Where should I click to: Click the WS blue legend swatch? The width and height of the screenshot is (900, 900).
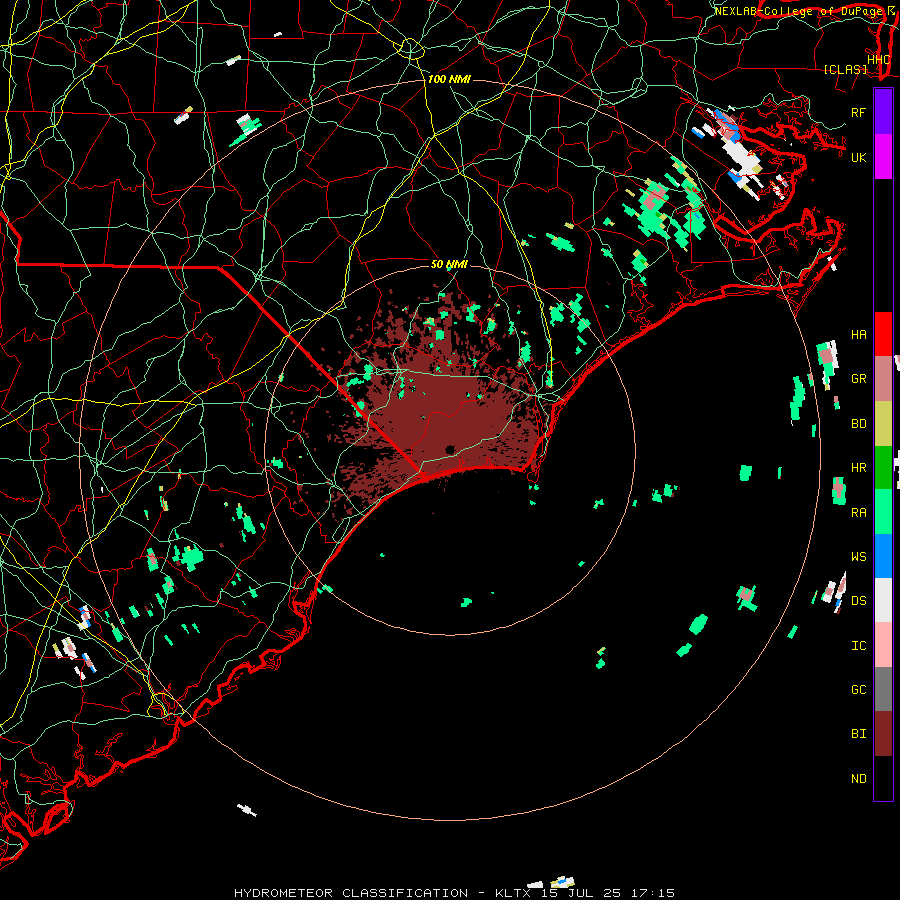(x=883, y=556)
